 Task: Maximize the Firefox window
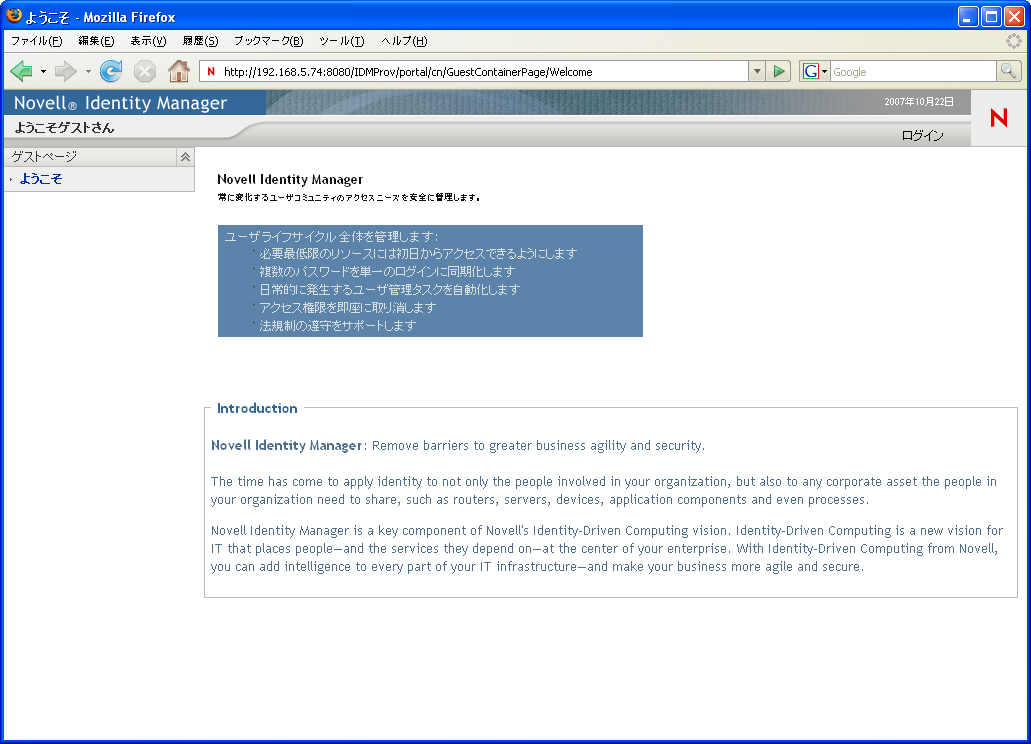pos(991,16)
